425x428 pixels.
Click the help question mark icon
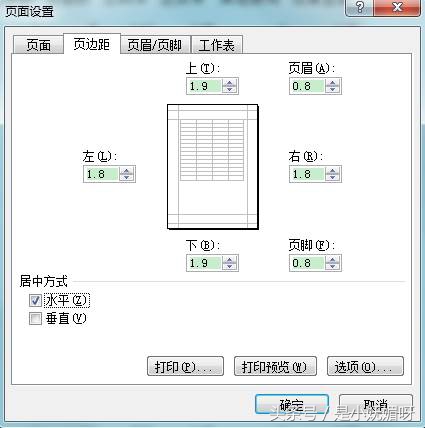tap(360, 7)
